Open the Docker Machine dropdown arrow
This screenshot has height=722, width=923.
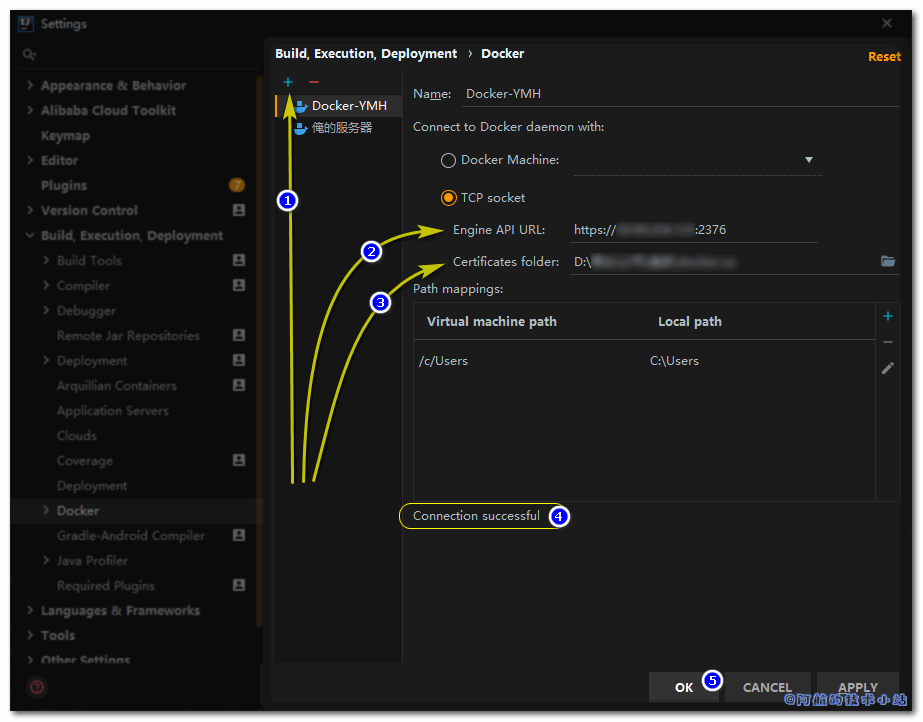(x=809, y=160)
